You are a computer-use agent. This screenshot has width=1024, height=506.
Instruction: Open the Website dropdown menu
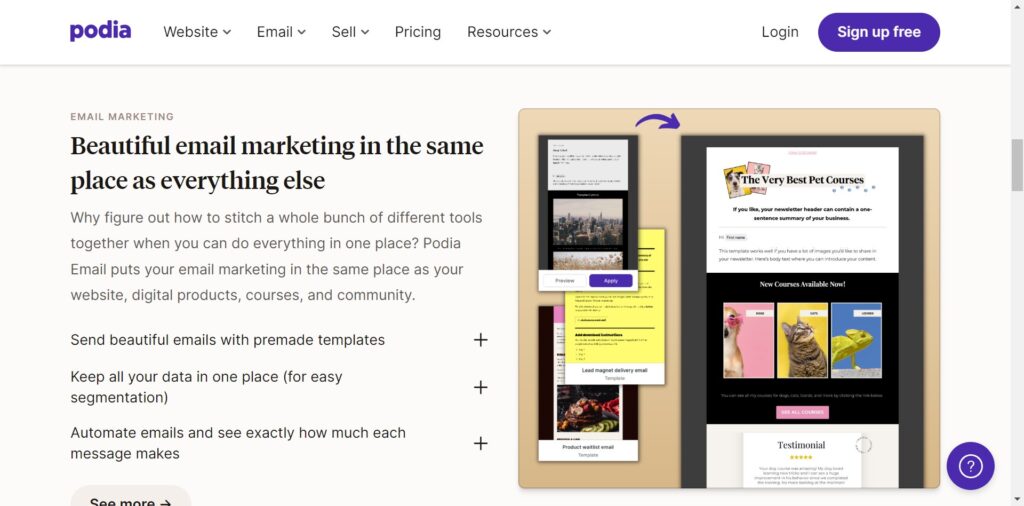point(197,32)
